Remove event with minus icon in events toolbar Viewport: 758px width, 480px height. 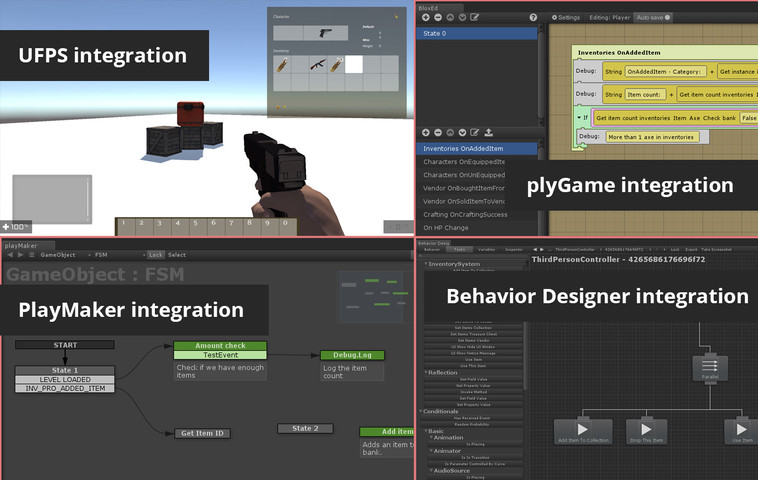pyautogui.click(x=437, y=132)
